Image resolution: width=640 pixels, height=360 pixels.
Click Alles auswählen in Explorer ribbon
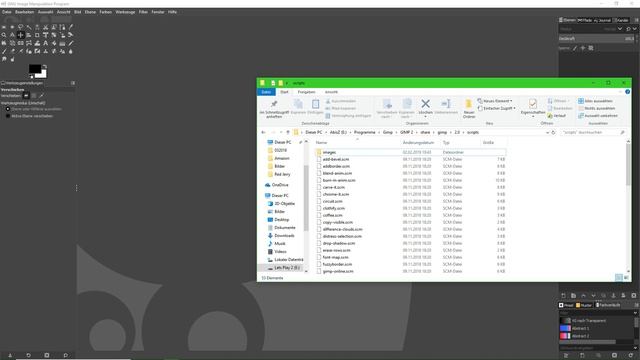595,101
